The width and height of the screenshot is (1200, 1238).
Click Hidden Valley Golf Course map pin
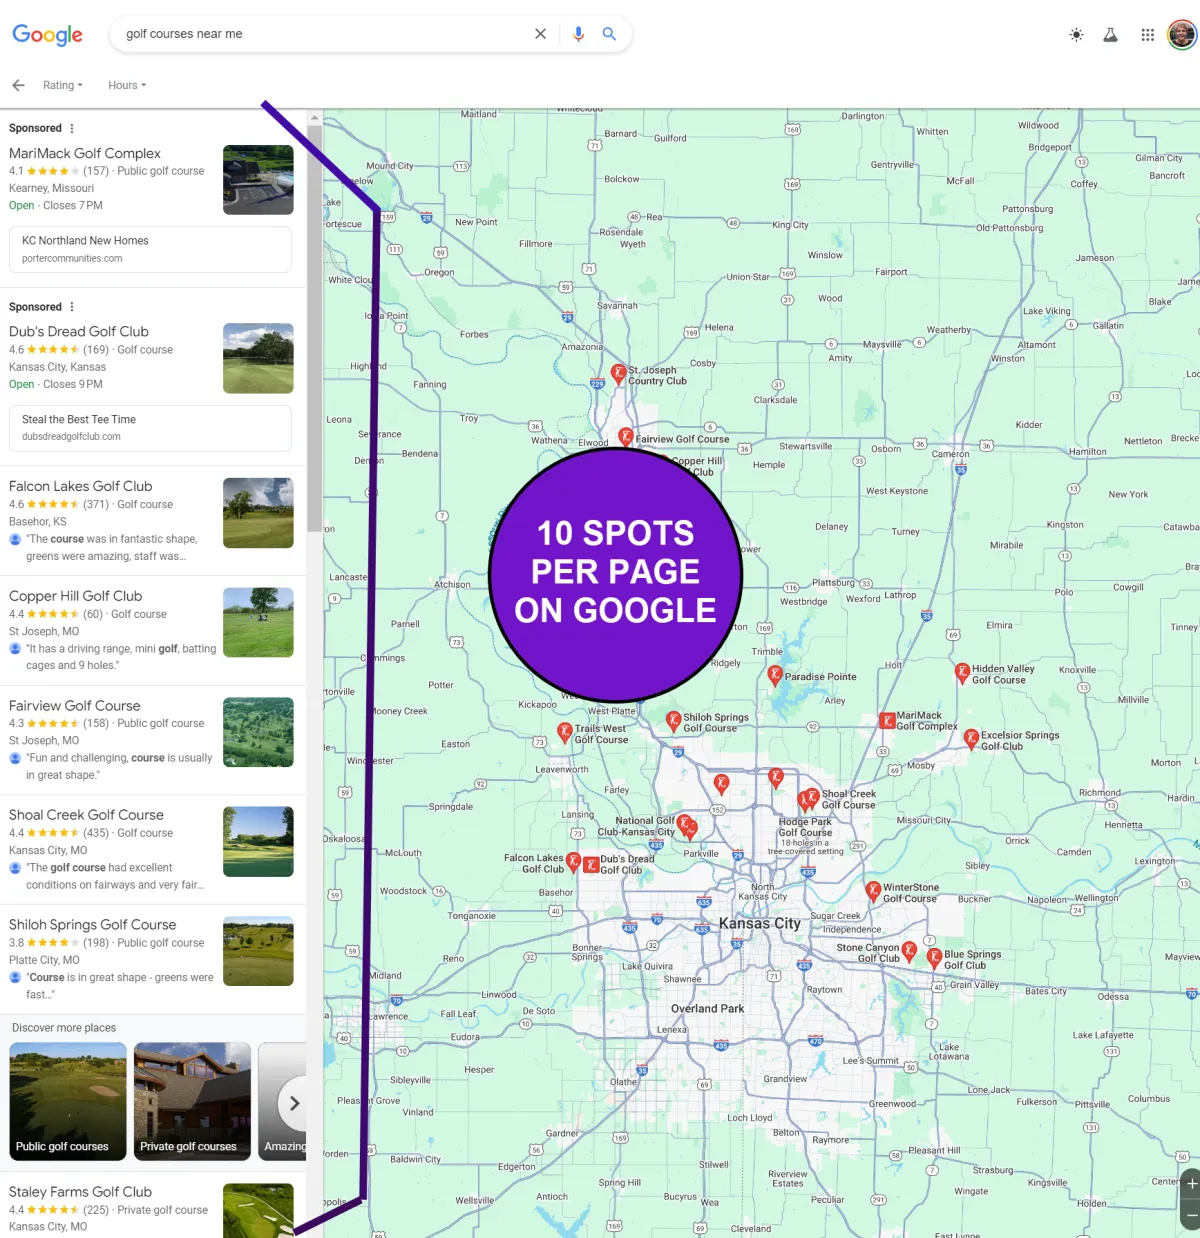click(x=962, y=672)
